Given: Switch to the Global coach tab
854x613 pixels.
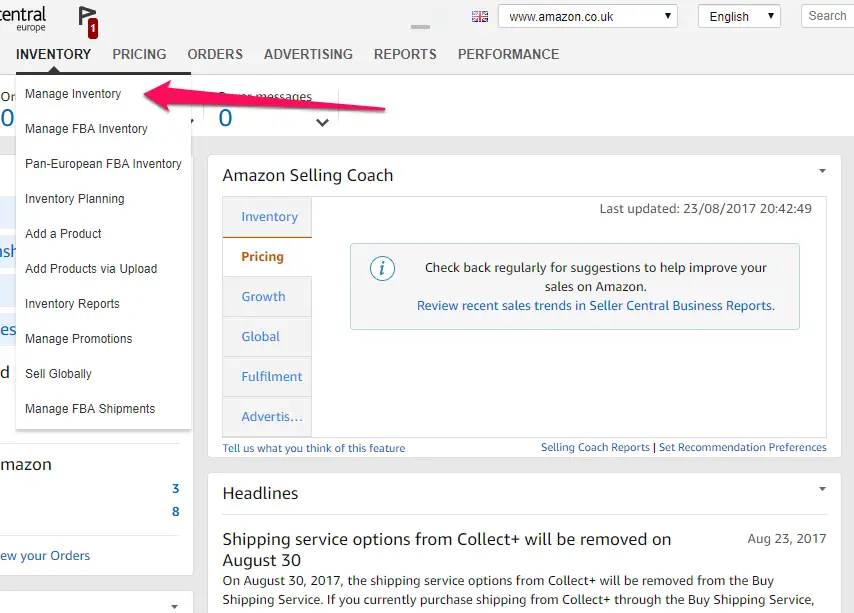Looking at the screenshot, I should pyautogui.click(x=267, y=336).
